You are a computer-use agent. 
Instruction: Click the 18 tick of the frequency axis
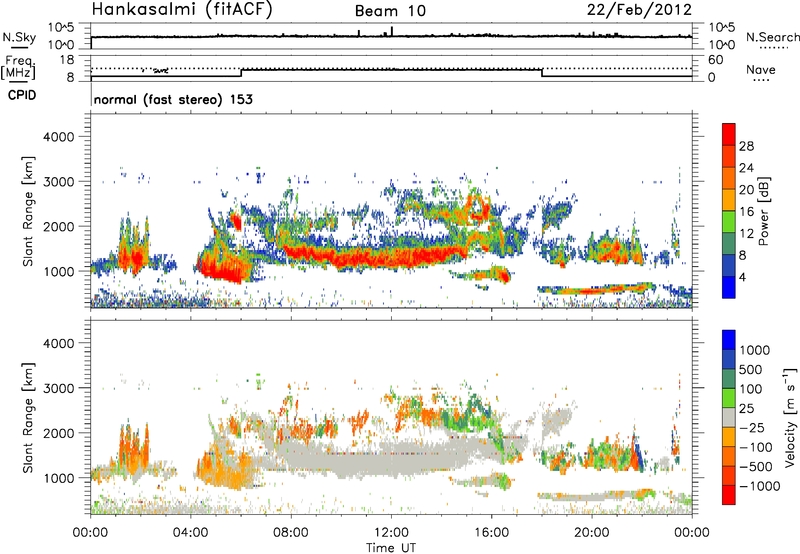(x=67, y=60)
